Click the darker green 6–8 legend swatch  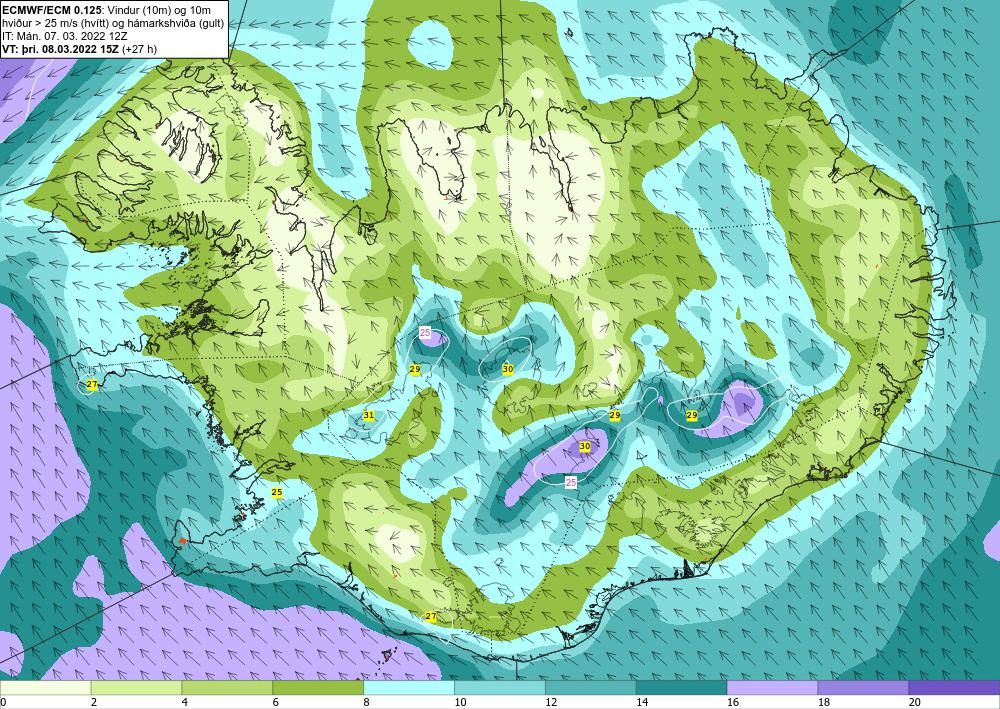pyautogui.click(x=318, y=688)
